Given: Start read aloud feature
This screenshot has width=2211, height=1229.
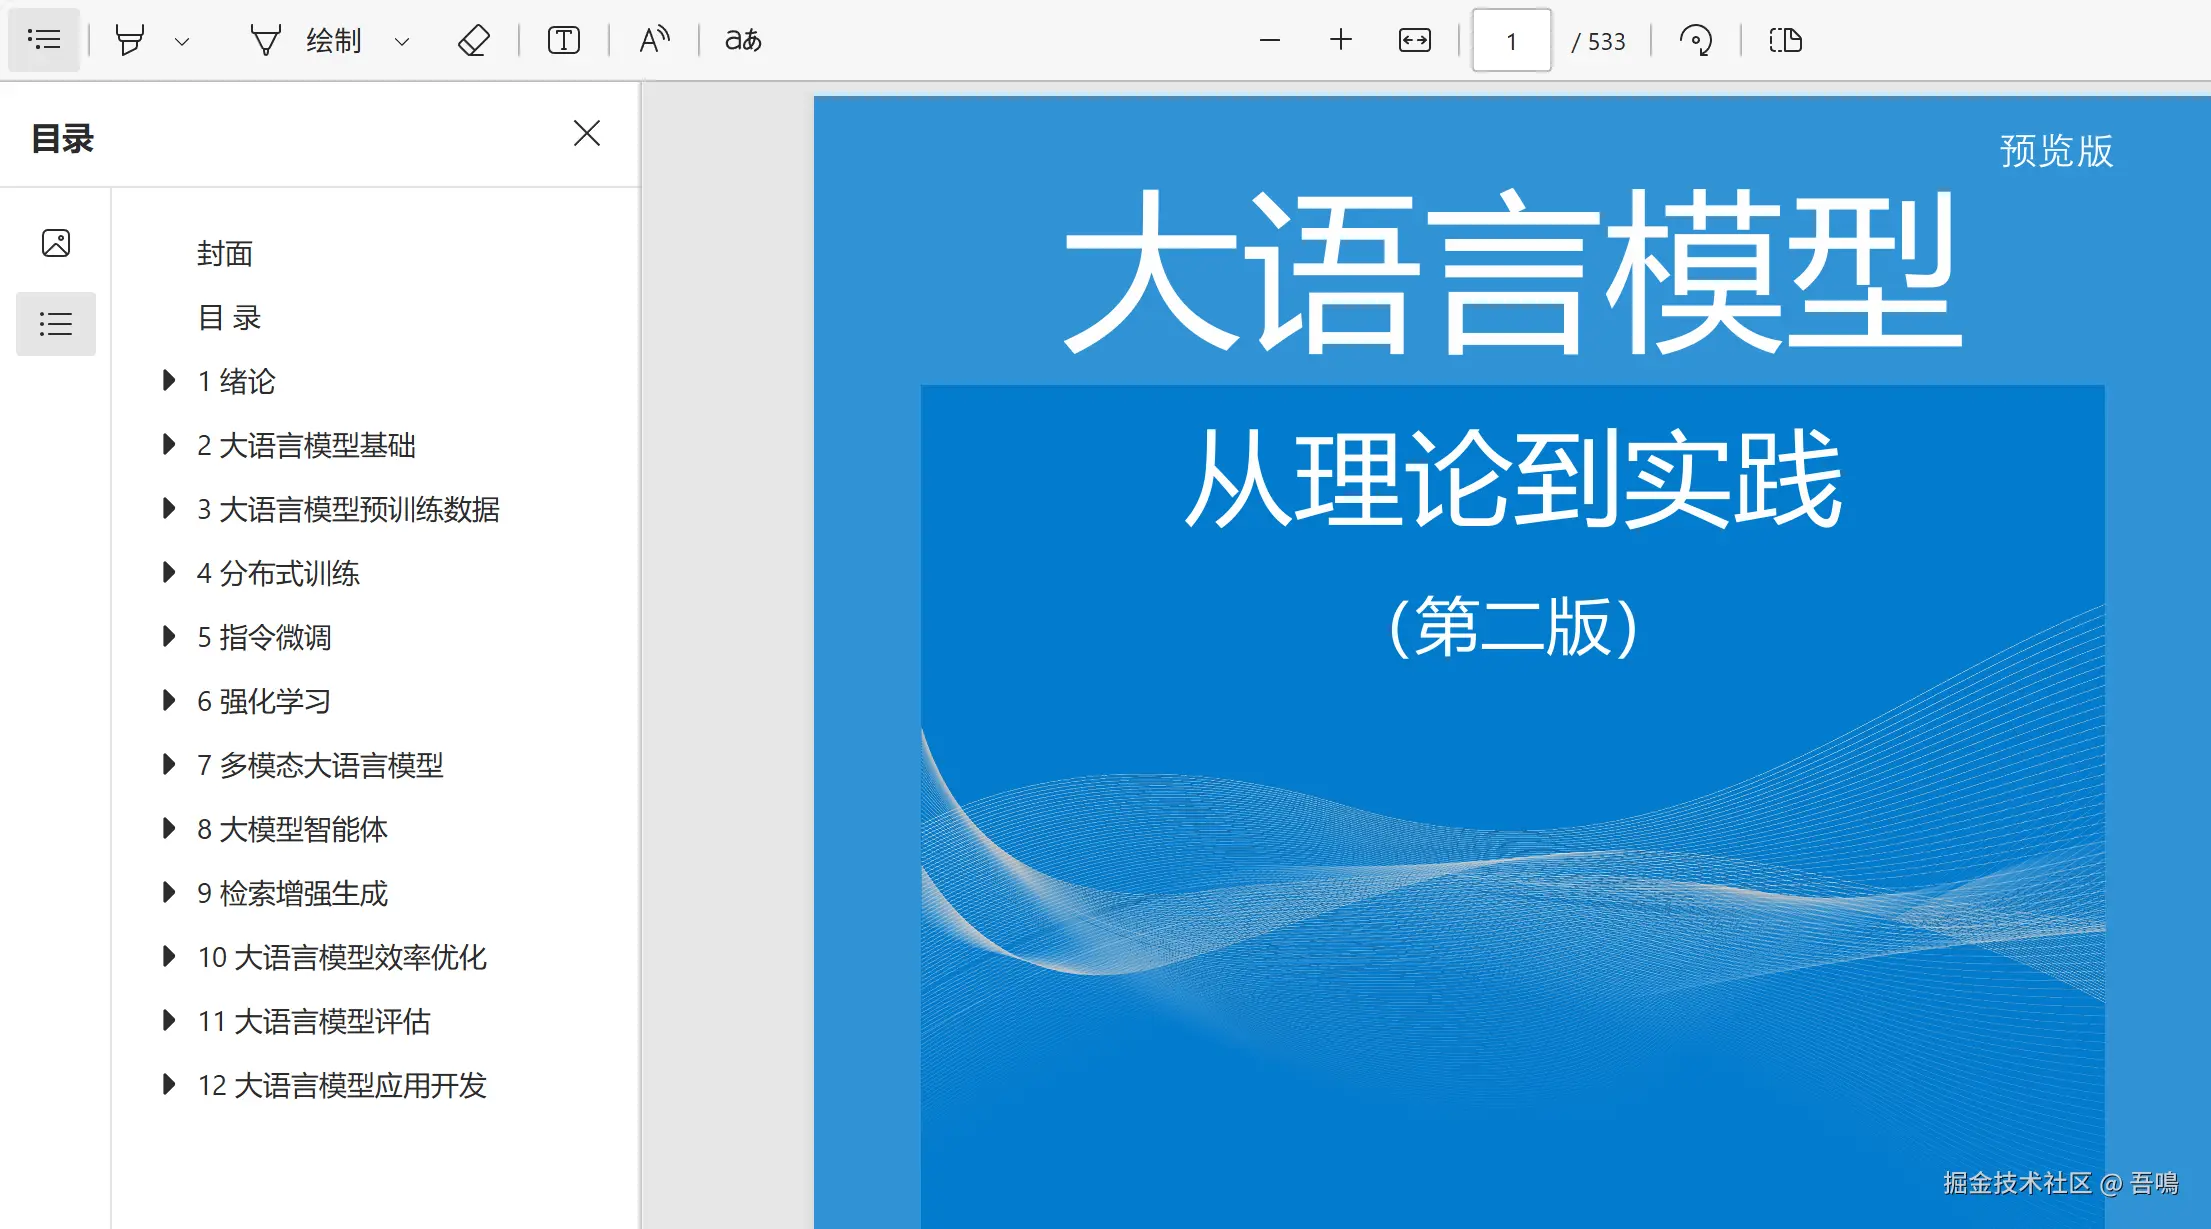Looking at the screenshot, I should (654, 40).
